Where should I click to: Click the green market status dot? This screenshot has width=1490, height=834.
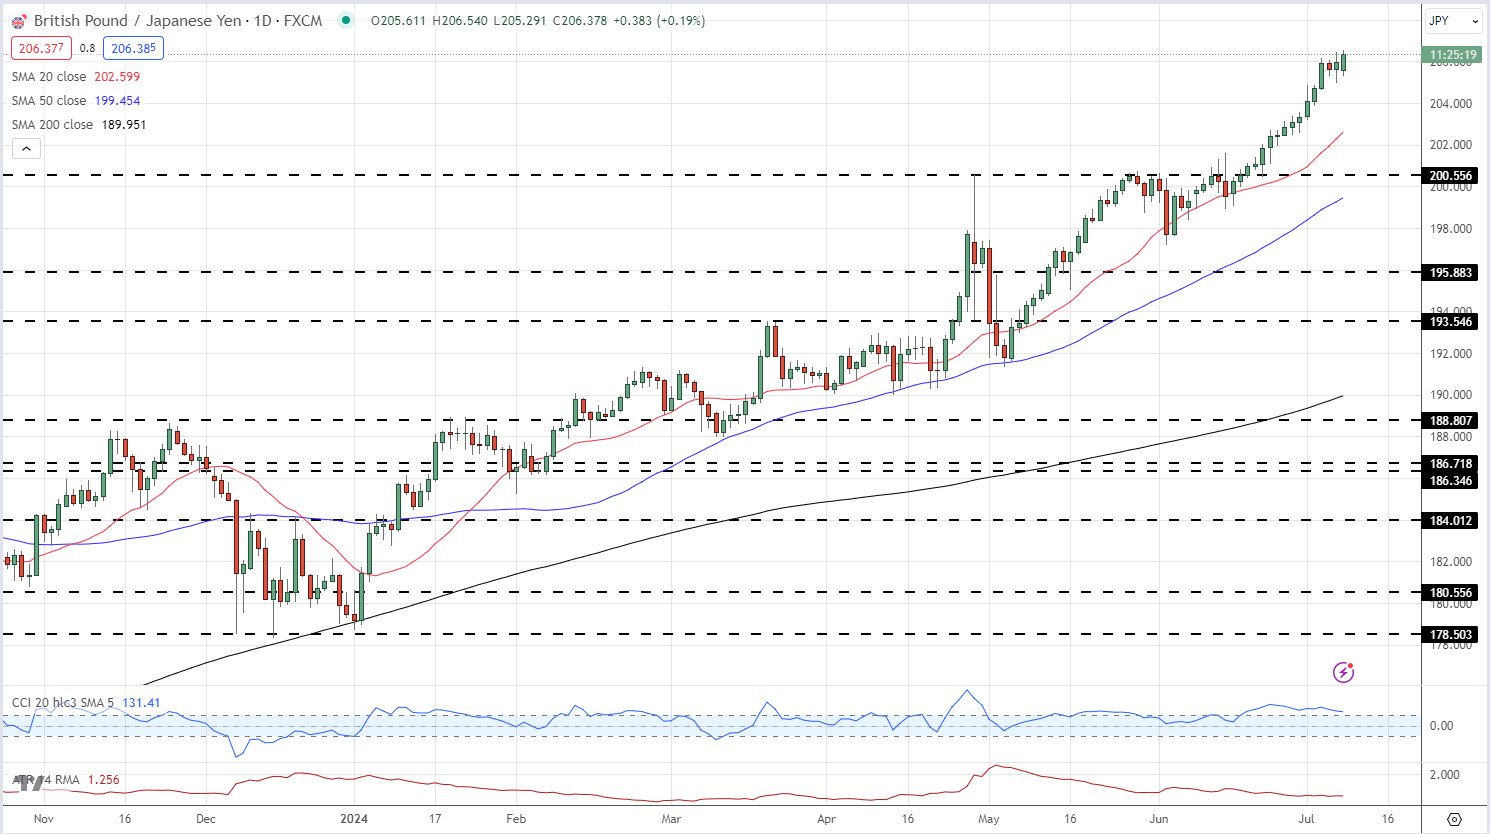[x=346, y=20]
